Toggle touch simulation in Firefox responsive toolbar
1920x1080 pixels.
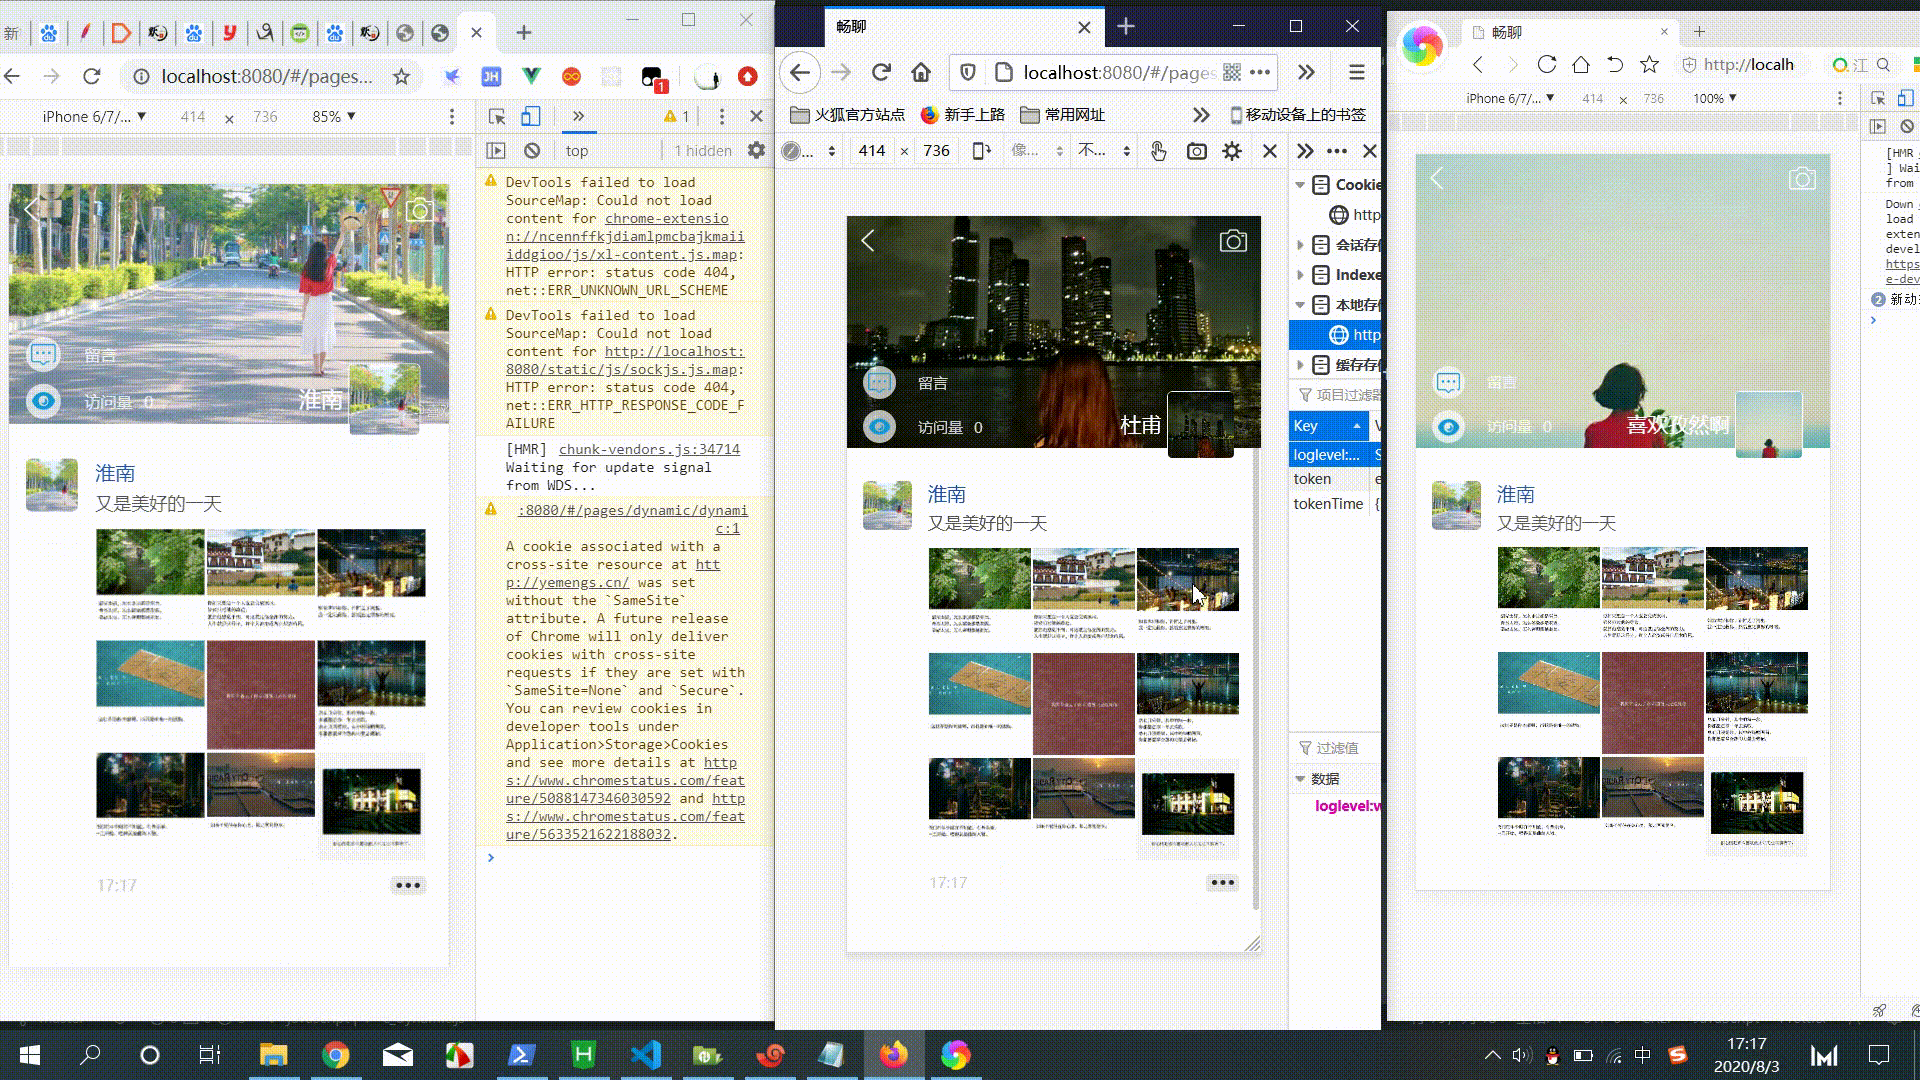tap(1158, 151)
